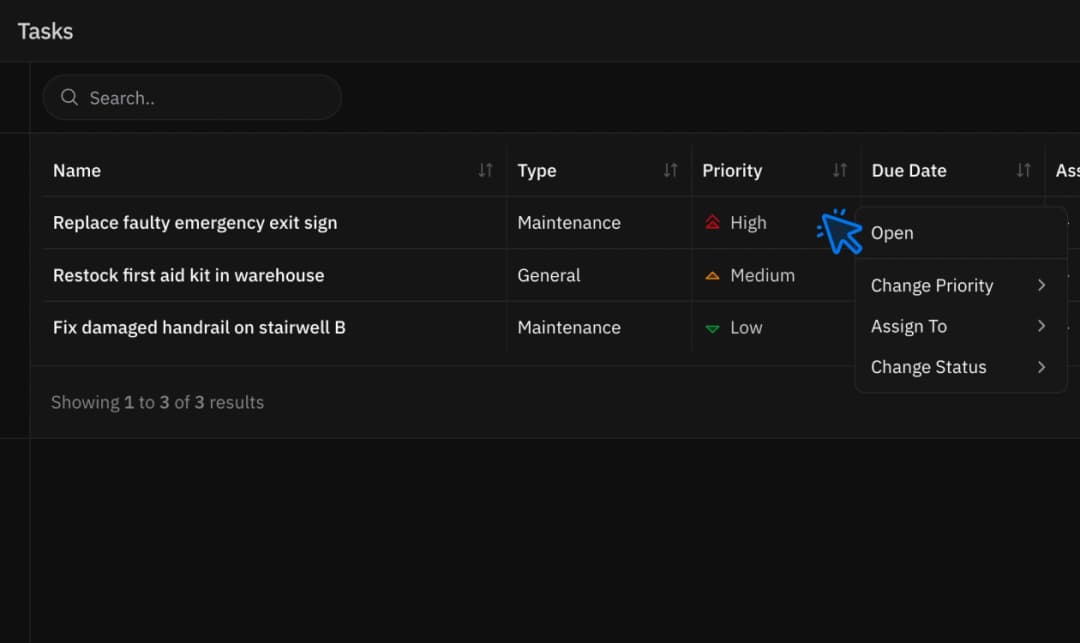The width and height of the screenshot is (1080, 643).
Task: Expand the Change Priority submenu
Action: (1041, 285)
